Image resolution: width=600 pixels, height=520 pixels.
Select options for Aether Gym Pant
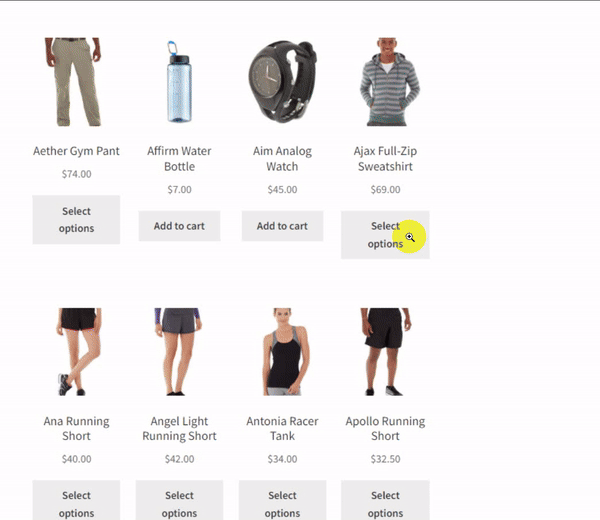(x=76, y=220)
